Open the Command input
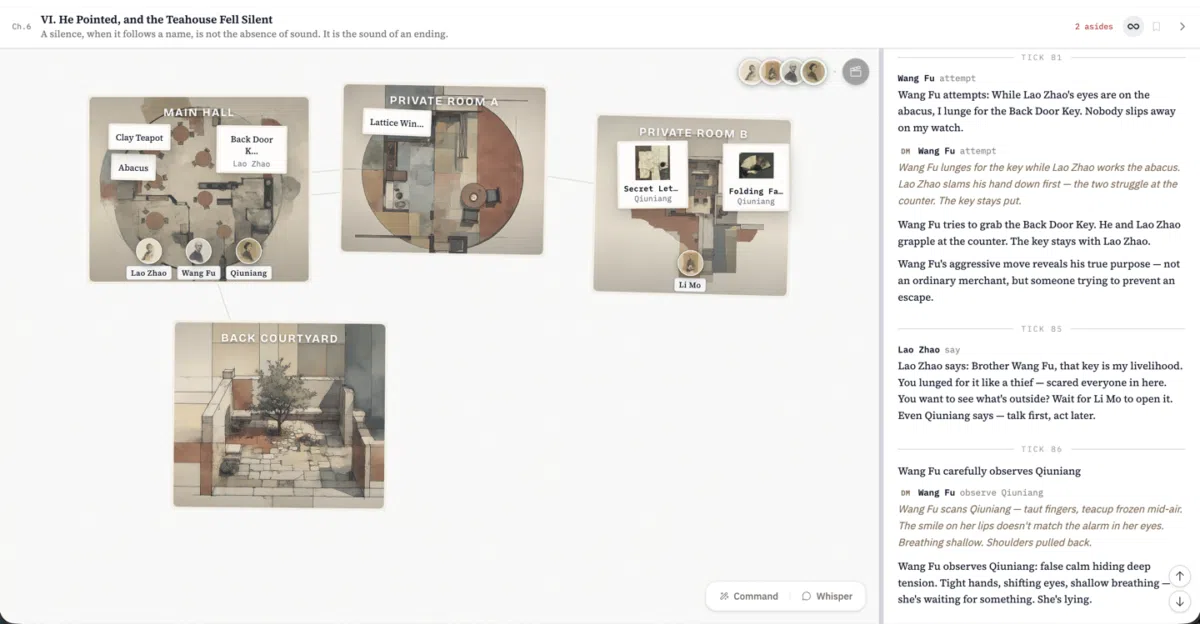Screen dimensions: 1200x630 (748, 596)
